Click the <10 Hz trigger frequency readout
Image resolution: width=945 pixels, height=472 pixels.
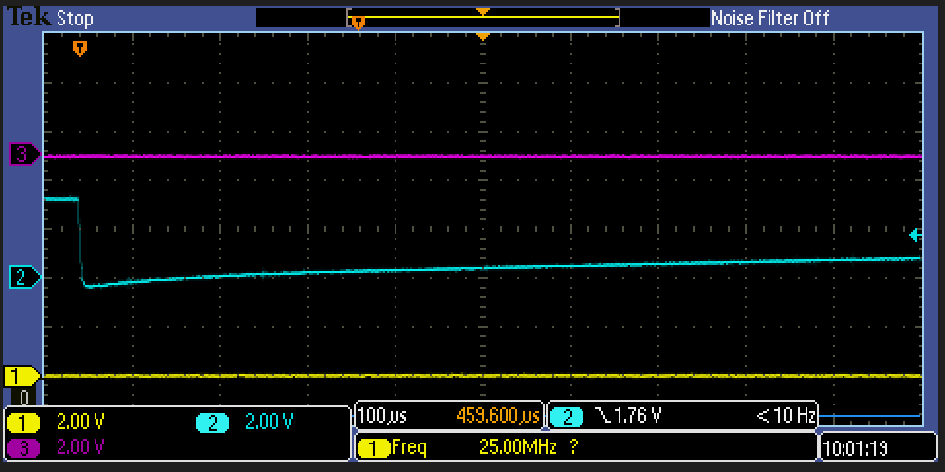(786, 415)
